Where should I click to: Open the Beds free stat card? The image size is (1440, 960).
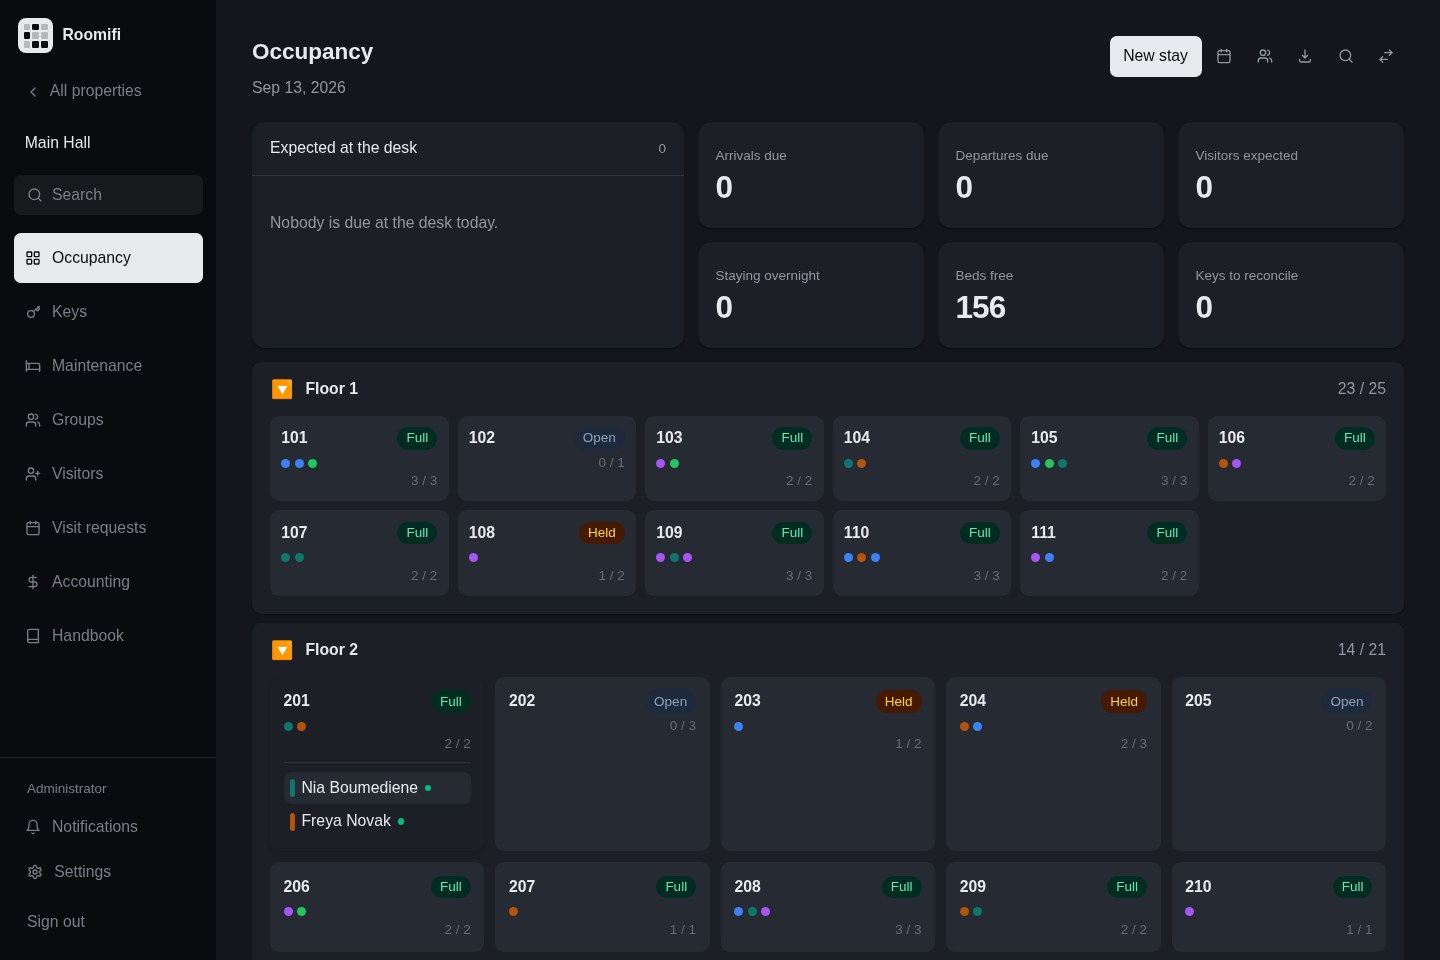pos(1051,295)
